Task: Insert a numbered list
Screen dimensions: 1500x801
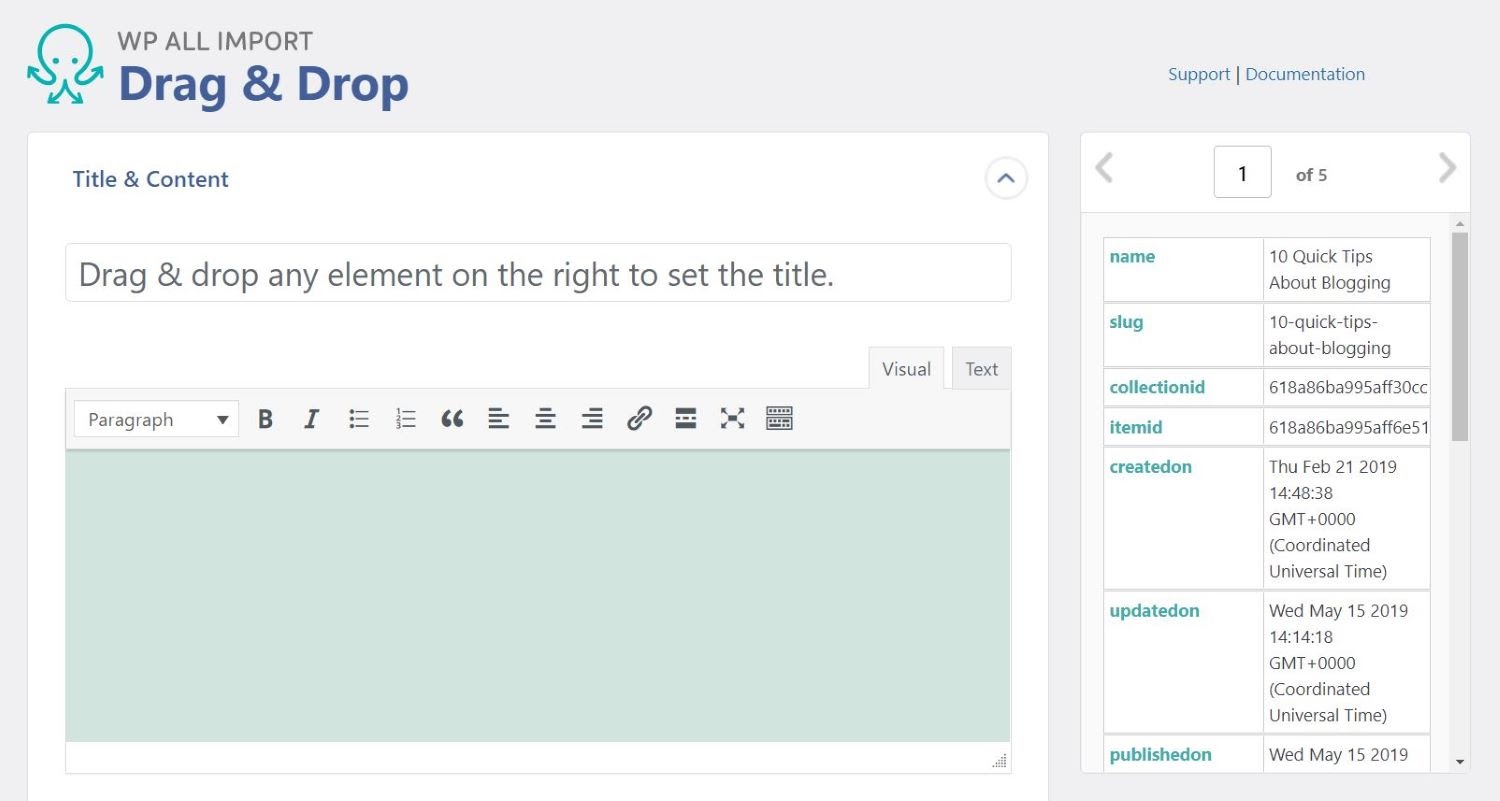Action: click(405, 419)
